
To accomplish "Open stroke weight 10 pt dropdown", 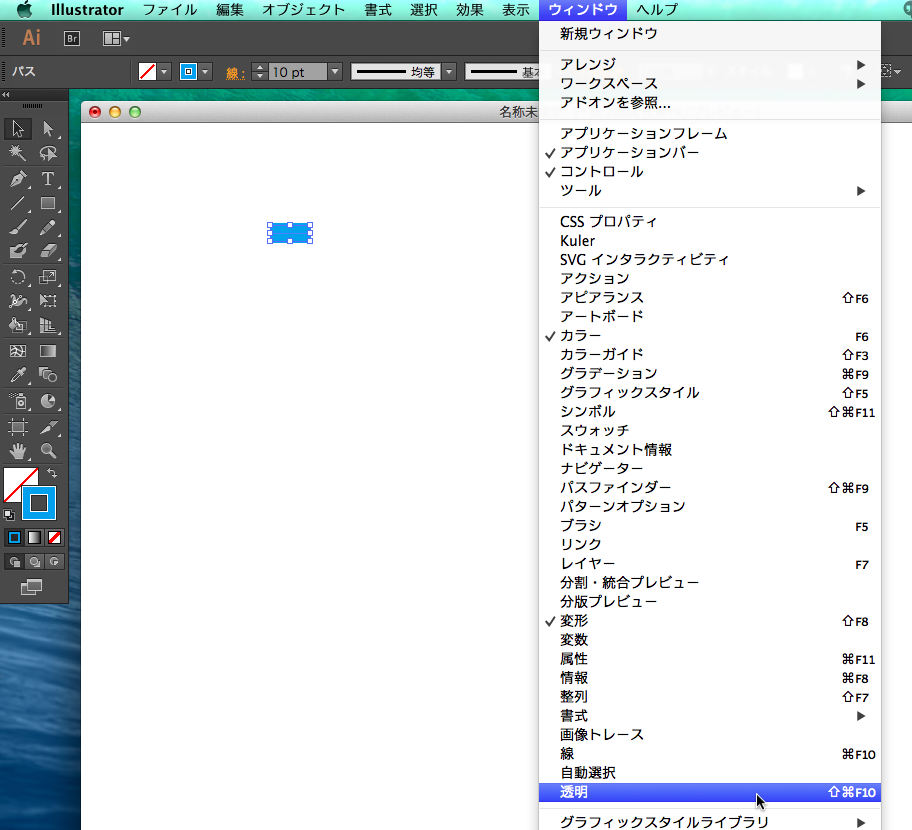I will (x=334, y=72).
